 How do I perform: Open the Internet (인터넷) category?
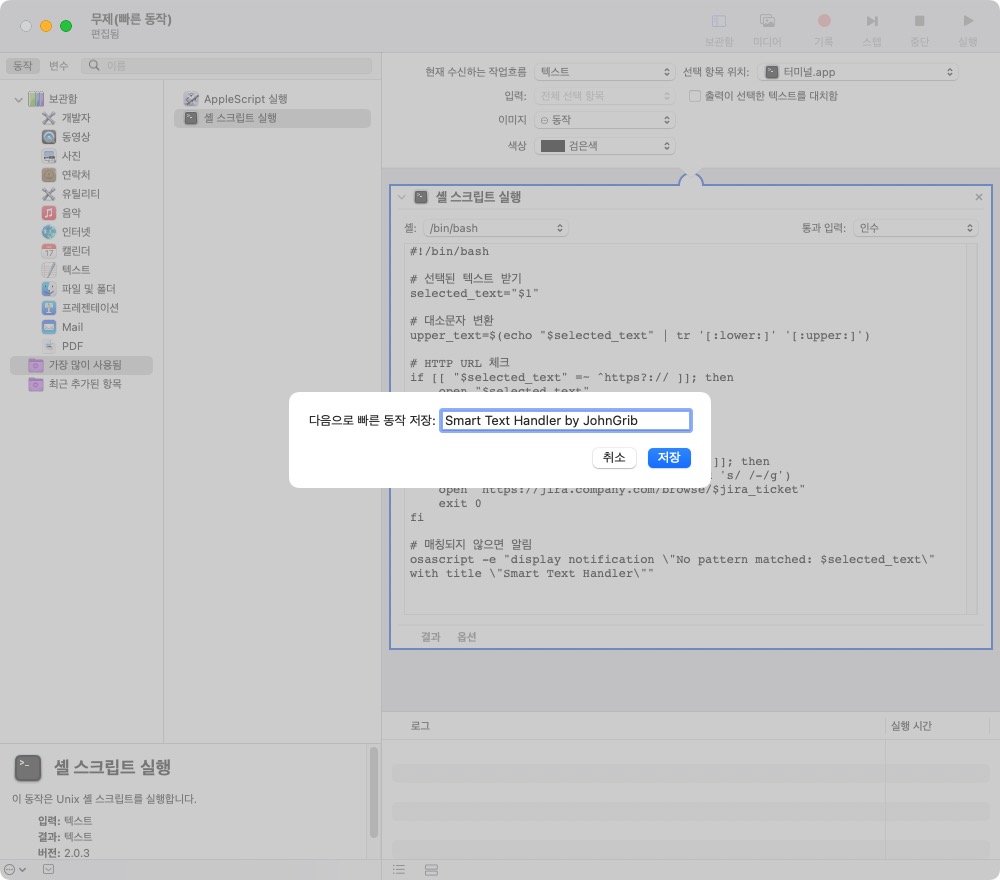coord(76,232)
